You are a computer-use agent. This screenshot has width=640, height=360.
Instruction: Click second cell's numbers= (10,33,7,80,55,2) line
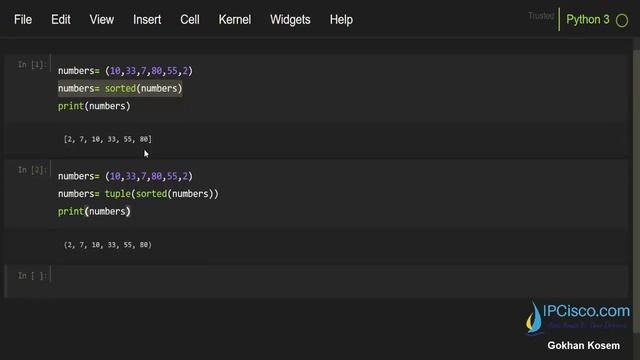(x=125, y=176)
